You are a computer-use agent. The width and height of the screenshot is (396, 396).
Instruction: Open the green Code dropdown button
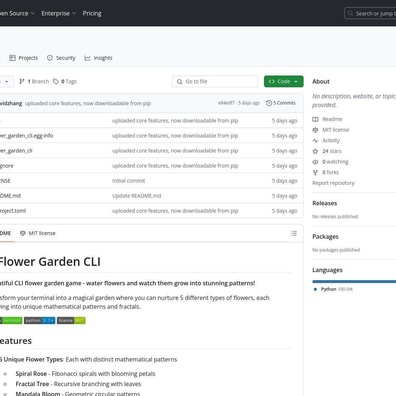point(284,81)
